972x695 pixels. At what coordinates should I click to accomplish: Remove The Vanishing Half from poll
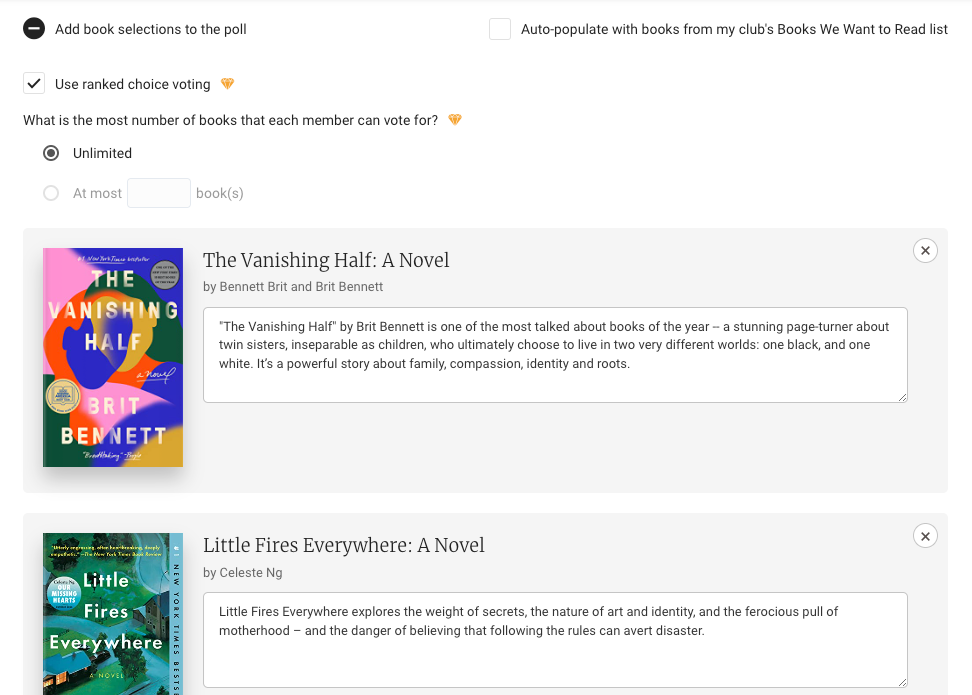click(x=925, y=251)
